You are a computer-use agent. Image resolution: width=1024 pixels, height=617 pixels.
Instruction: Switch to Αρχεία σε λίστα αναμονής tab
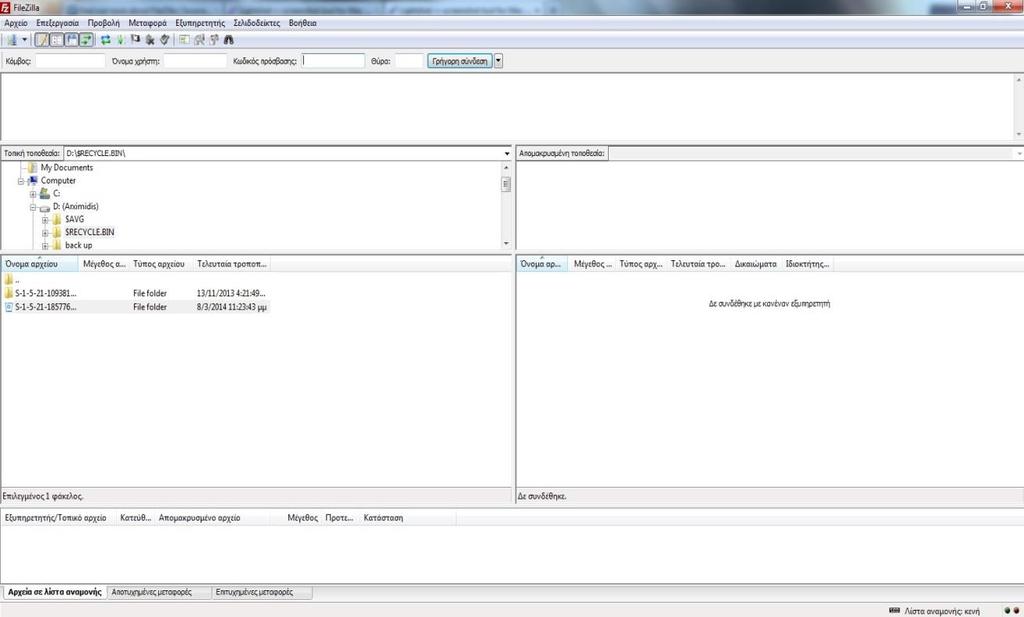pyautogui.click(x=55, y=592)
